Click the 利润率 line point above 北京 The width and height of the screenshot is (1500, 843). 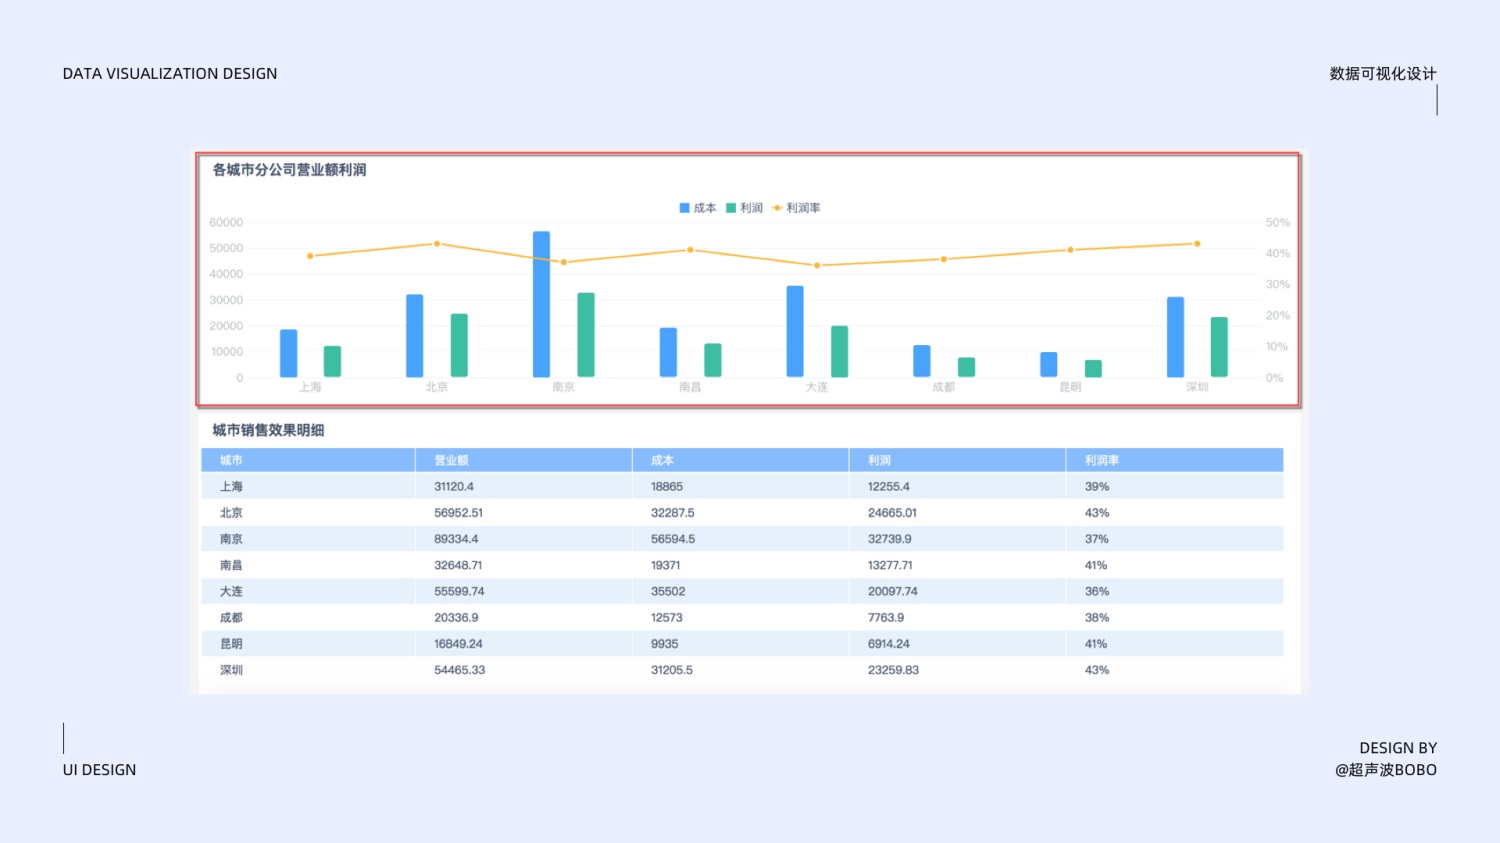click(x=437, y=244)
